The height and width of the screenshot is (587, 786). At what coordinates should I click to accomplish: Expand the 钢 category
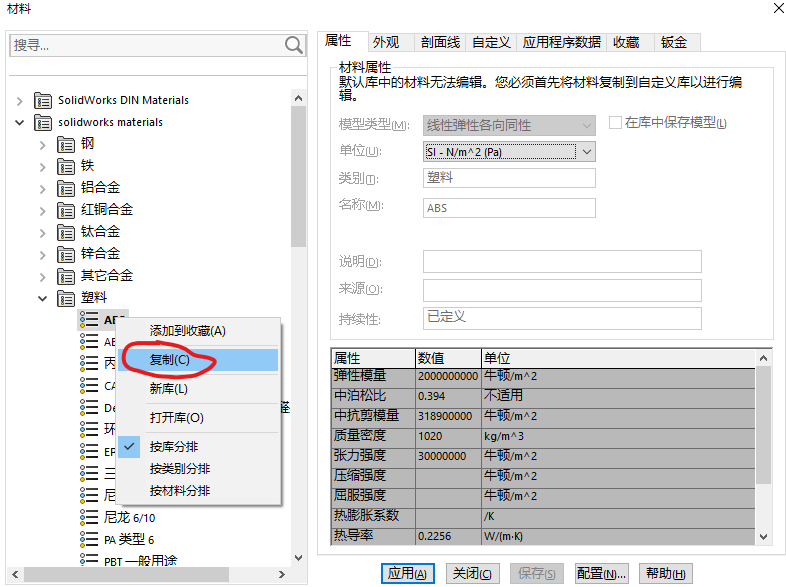click(x=43, y=145)
